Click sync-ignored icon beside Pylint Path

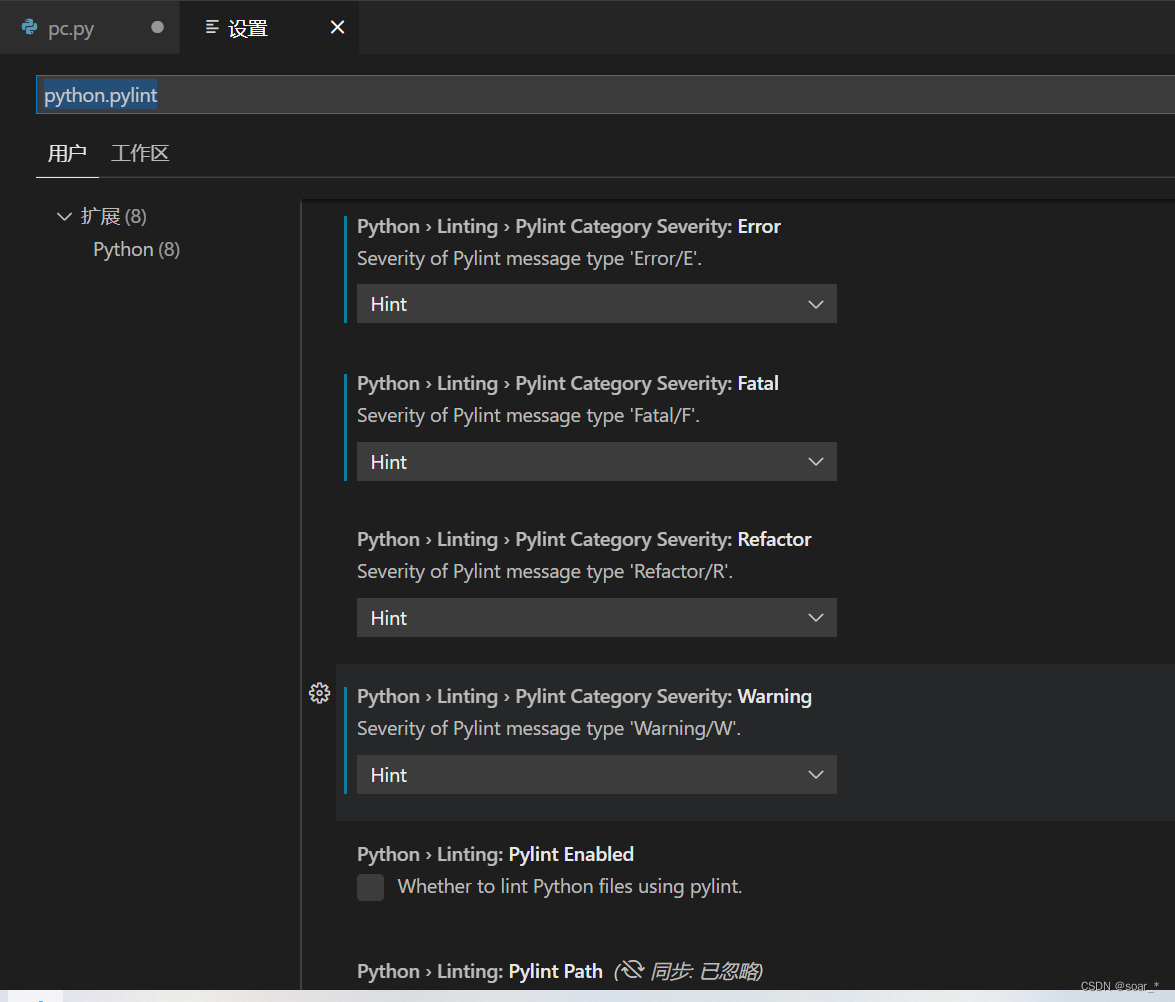pos(632,970)
